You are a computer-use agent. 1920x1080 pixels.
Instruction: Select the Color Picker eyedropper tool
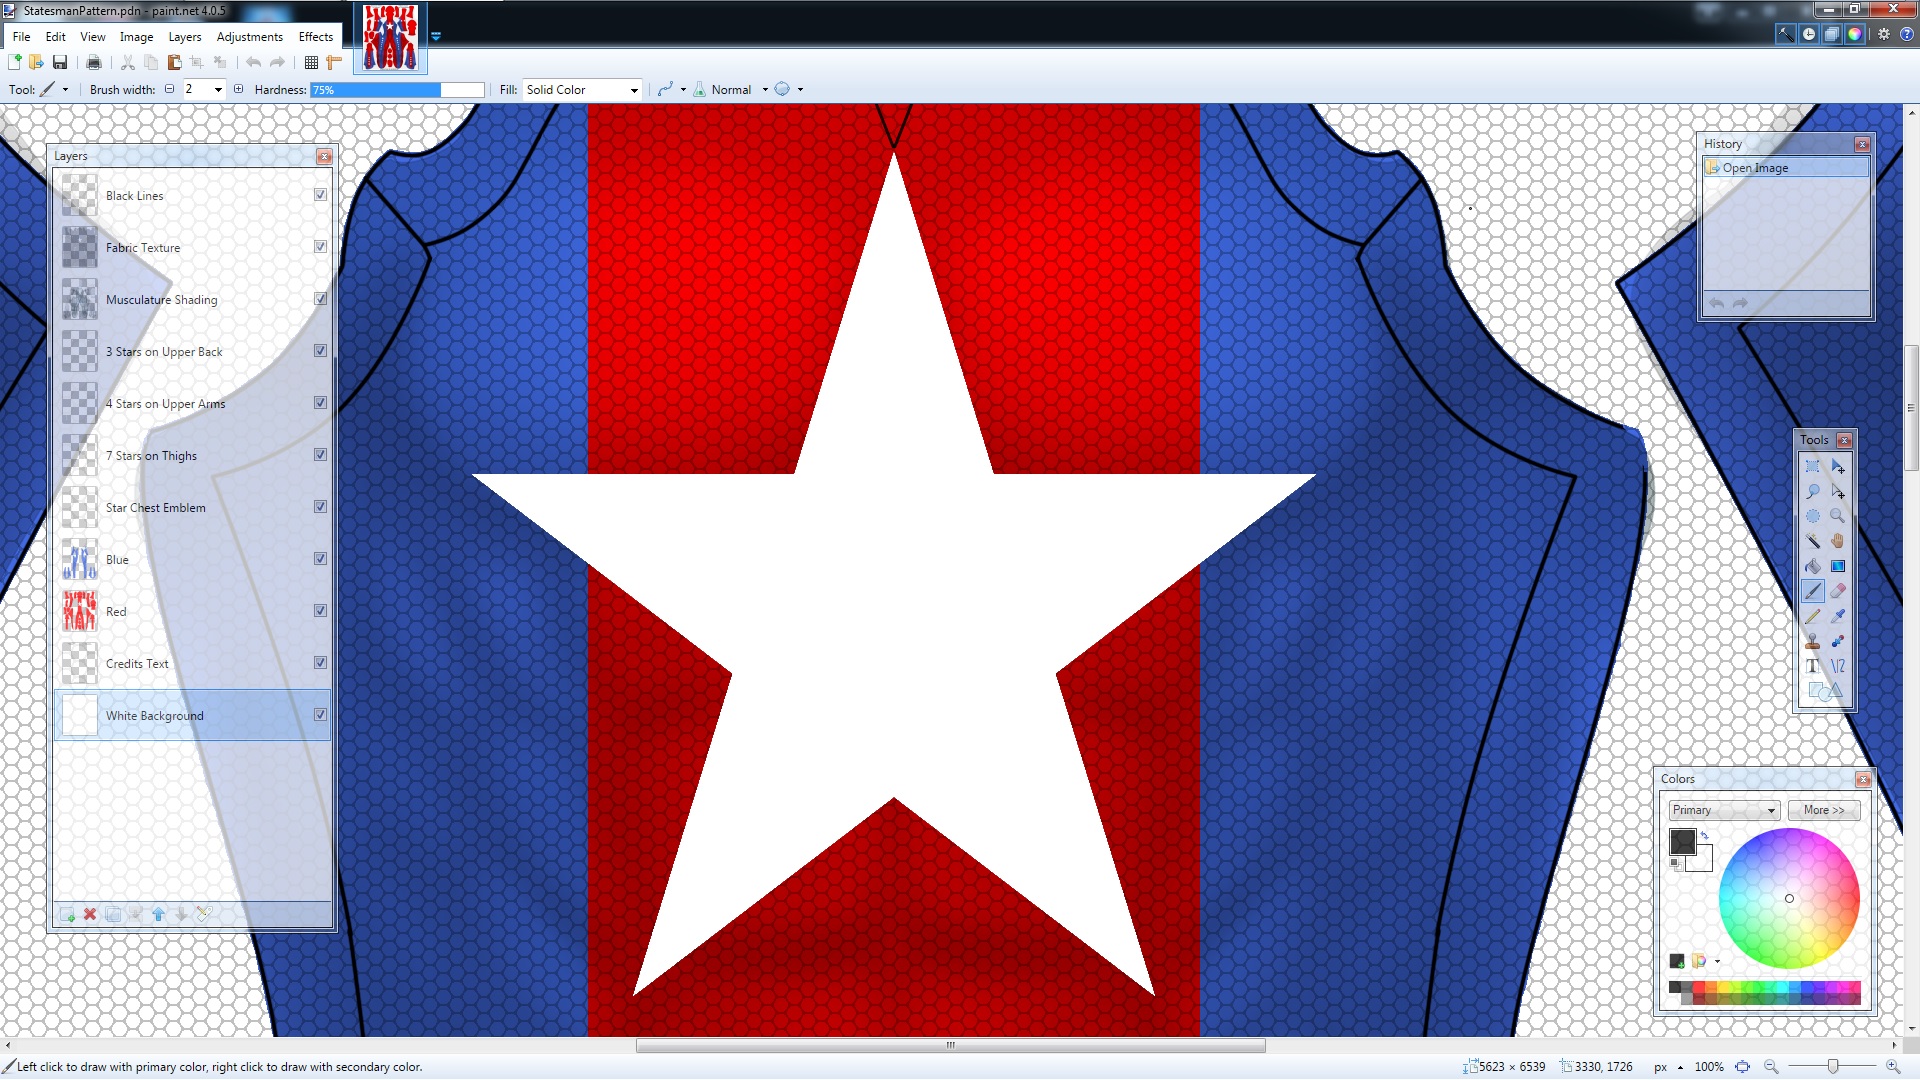coord(1838,616)
